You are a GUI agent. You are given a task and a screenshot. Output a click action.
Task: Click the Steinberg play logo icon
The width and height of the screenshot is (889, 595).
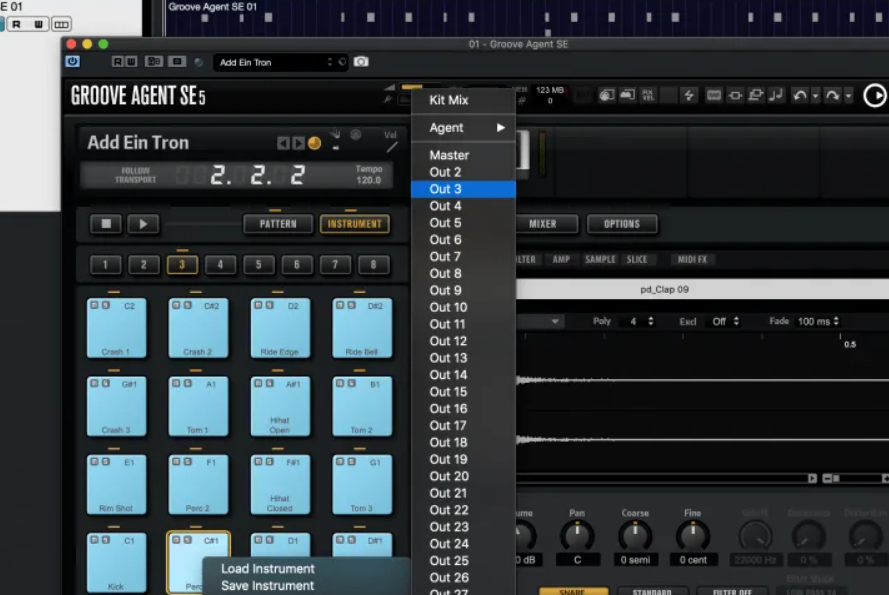coord(875,95)
